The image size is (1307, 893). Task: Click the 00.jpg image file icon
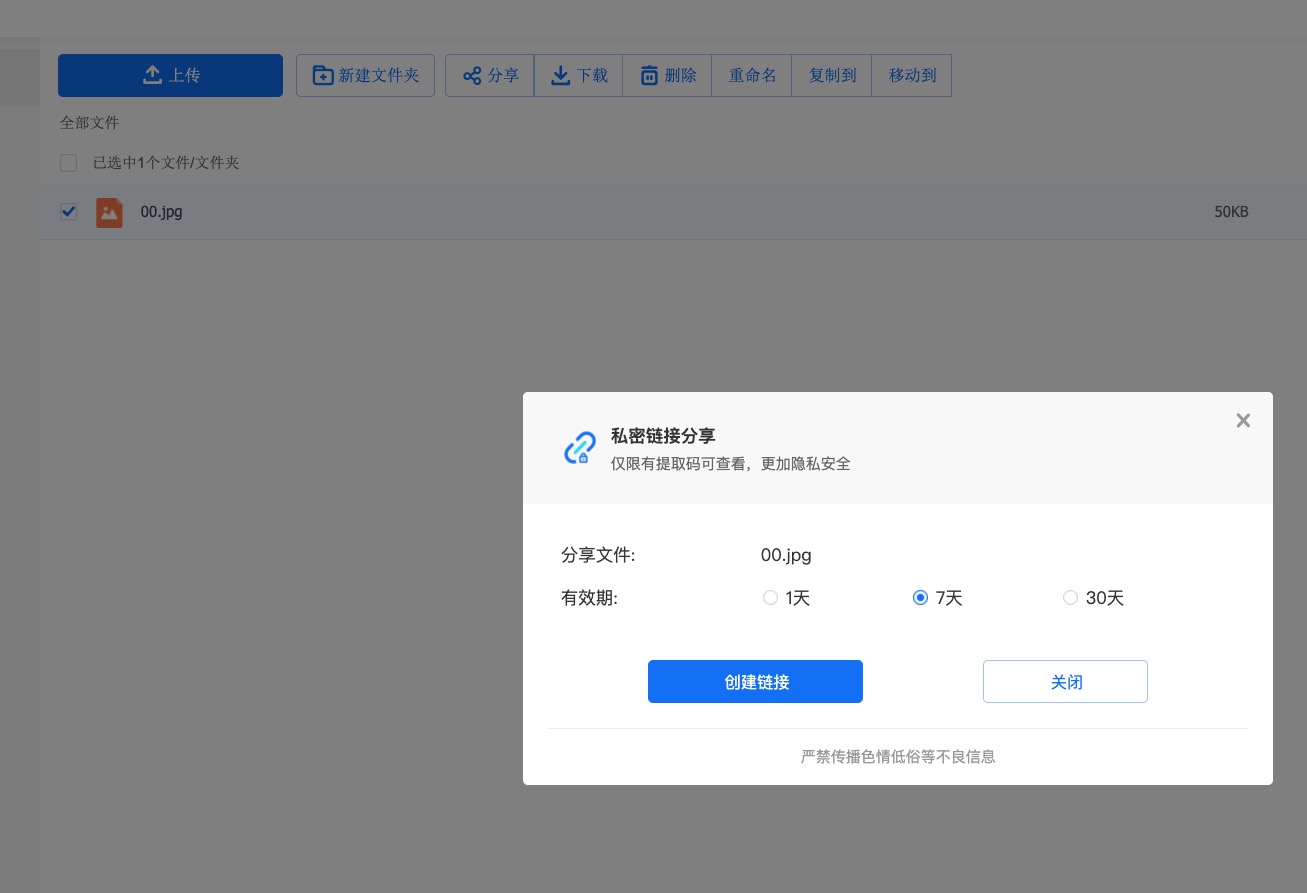point(109,212)
